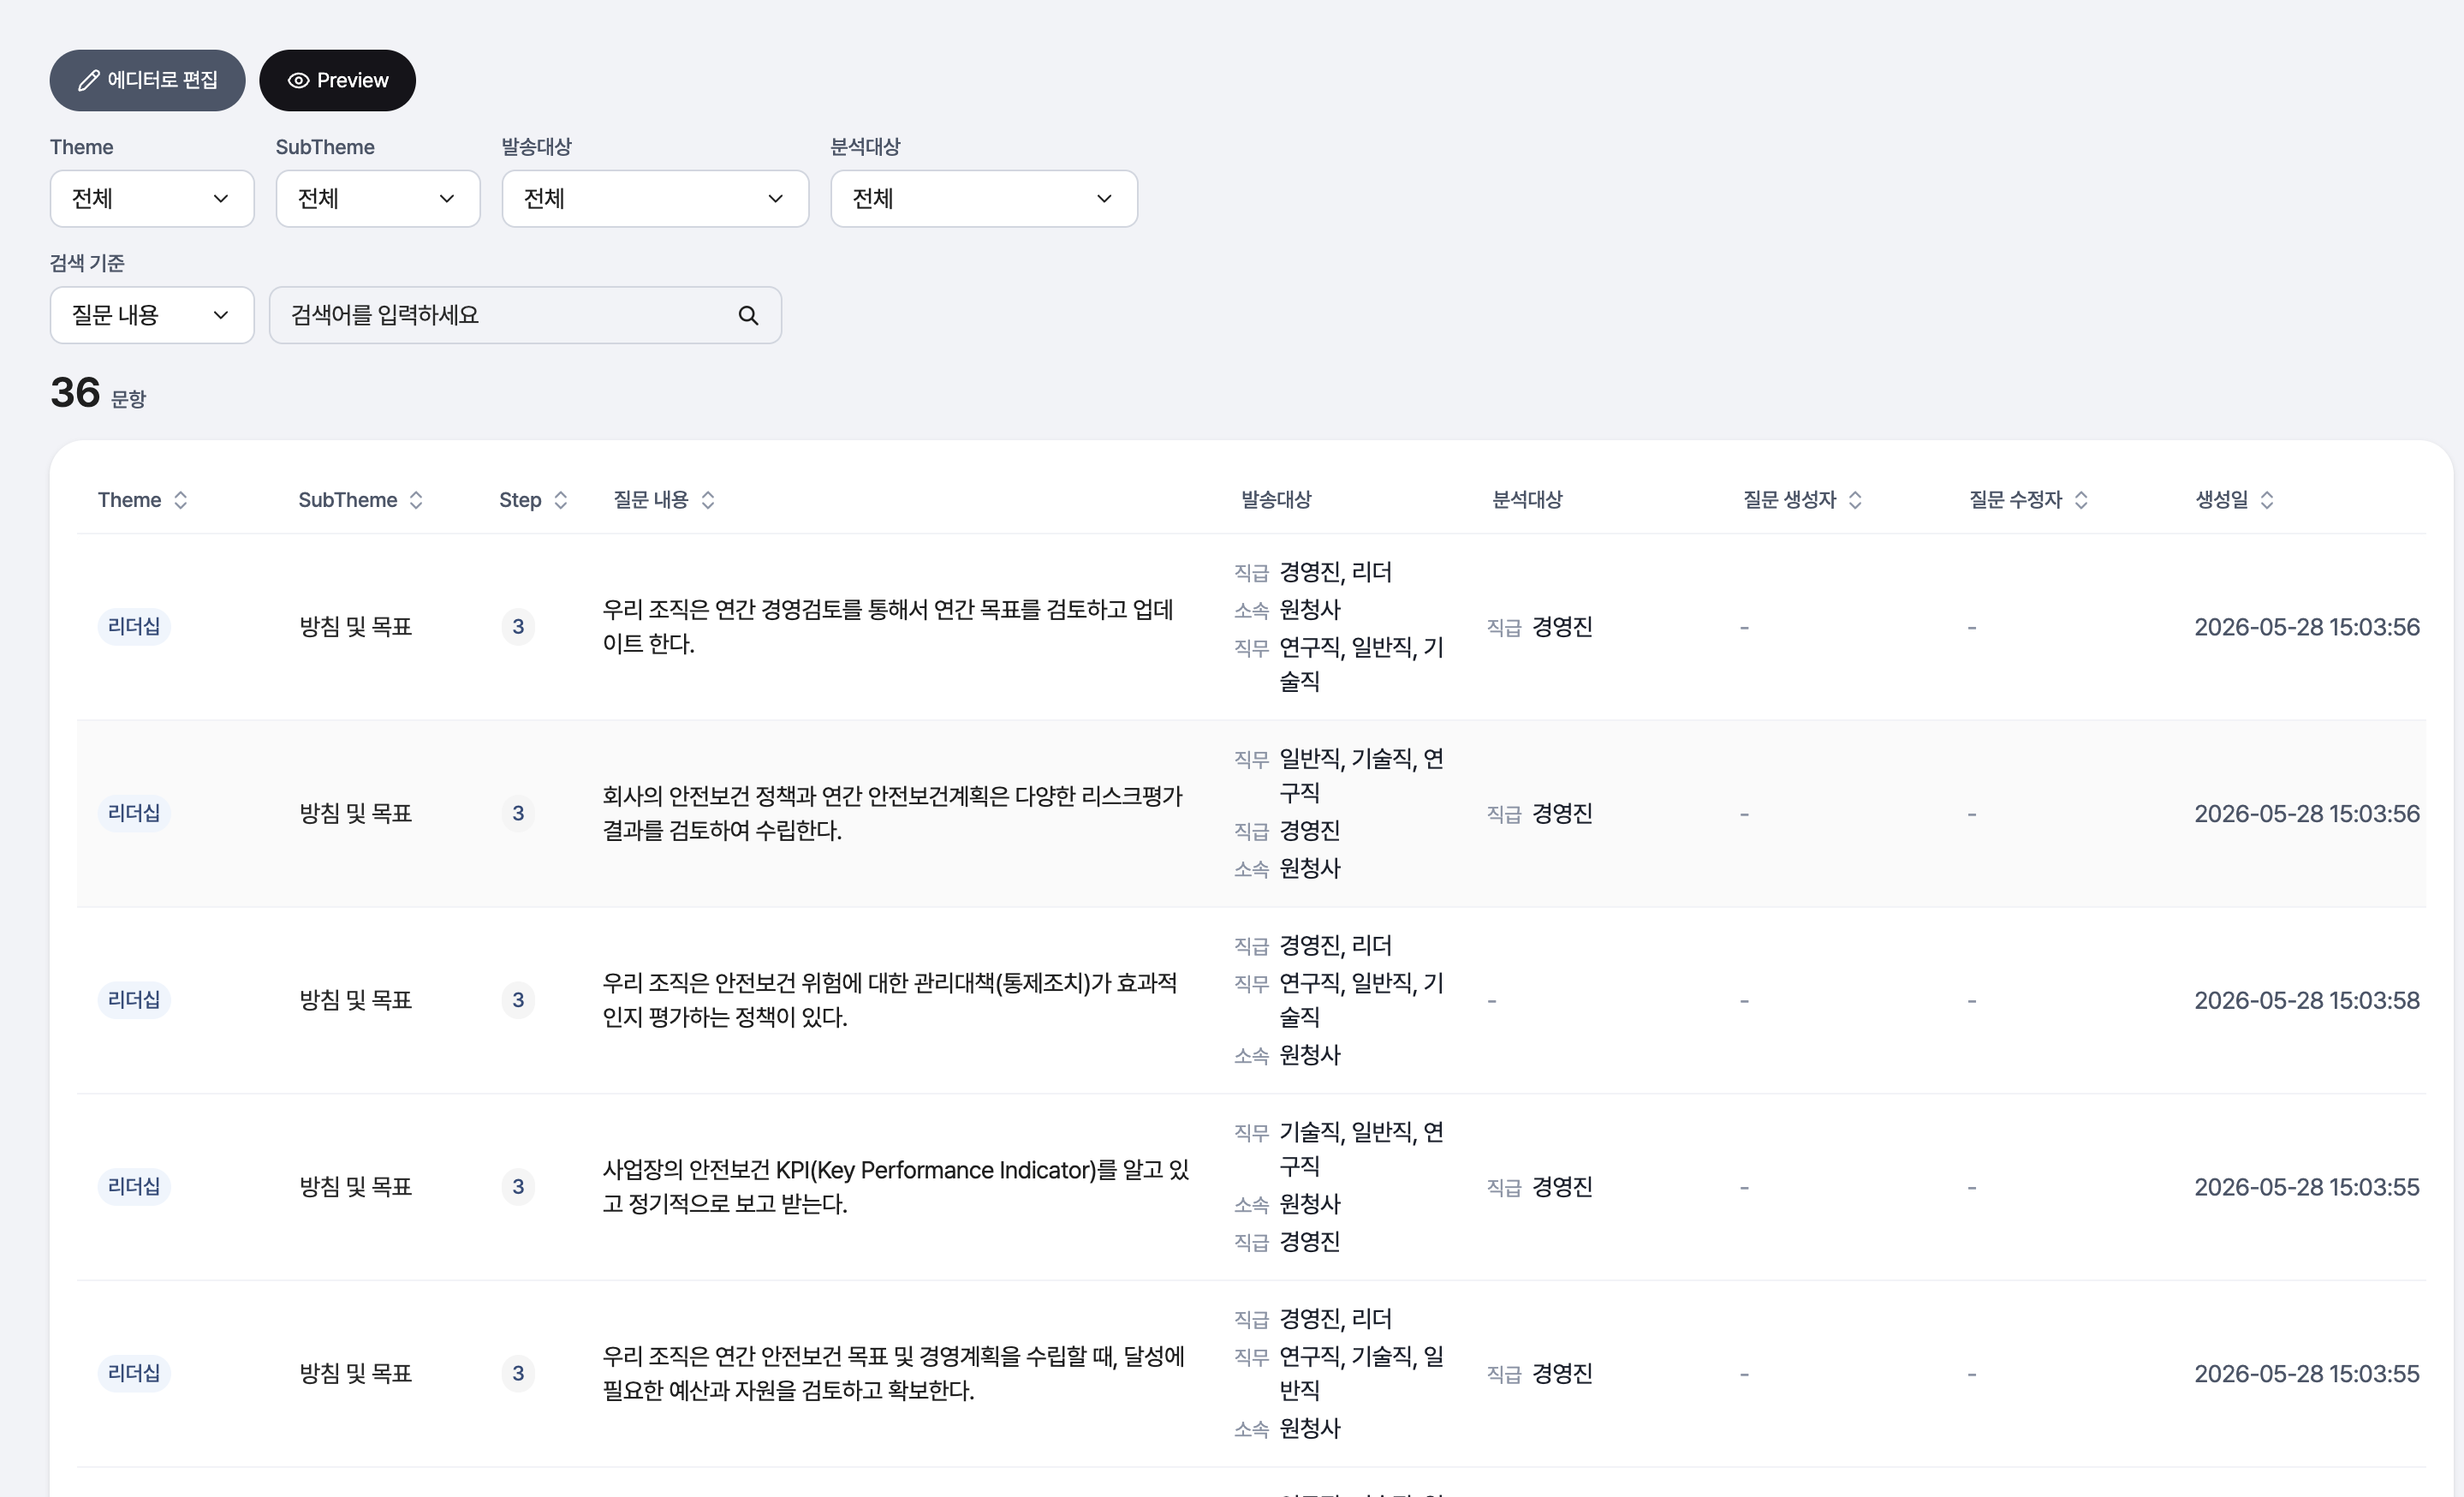Screen dimensions: 2464x1497
Task: Select question text about 리스크평가 결과
Action: [x=892, y=814]
